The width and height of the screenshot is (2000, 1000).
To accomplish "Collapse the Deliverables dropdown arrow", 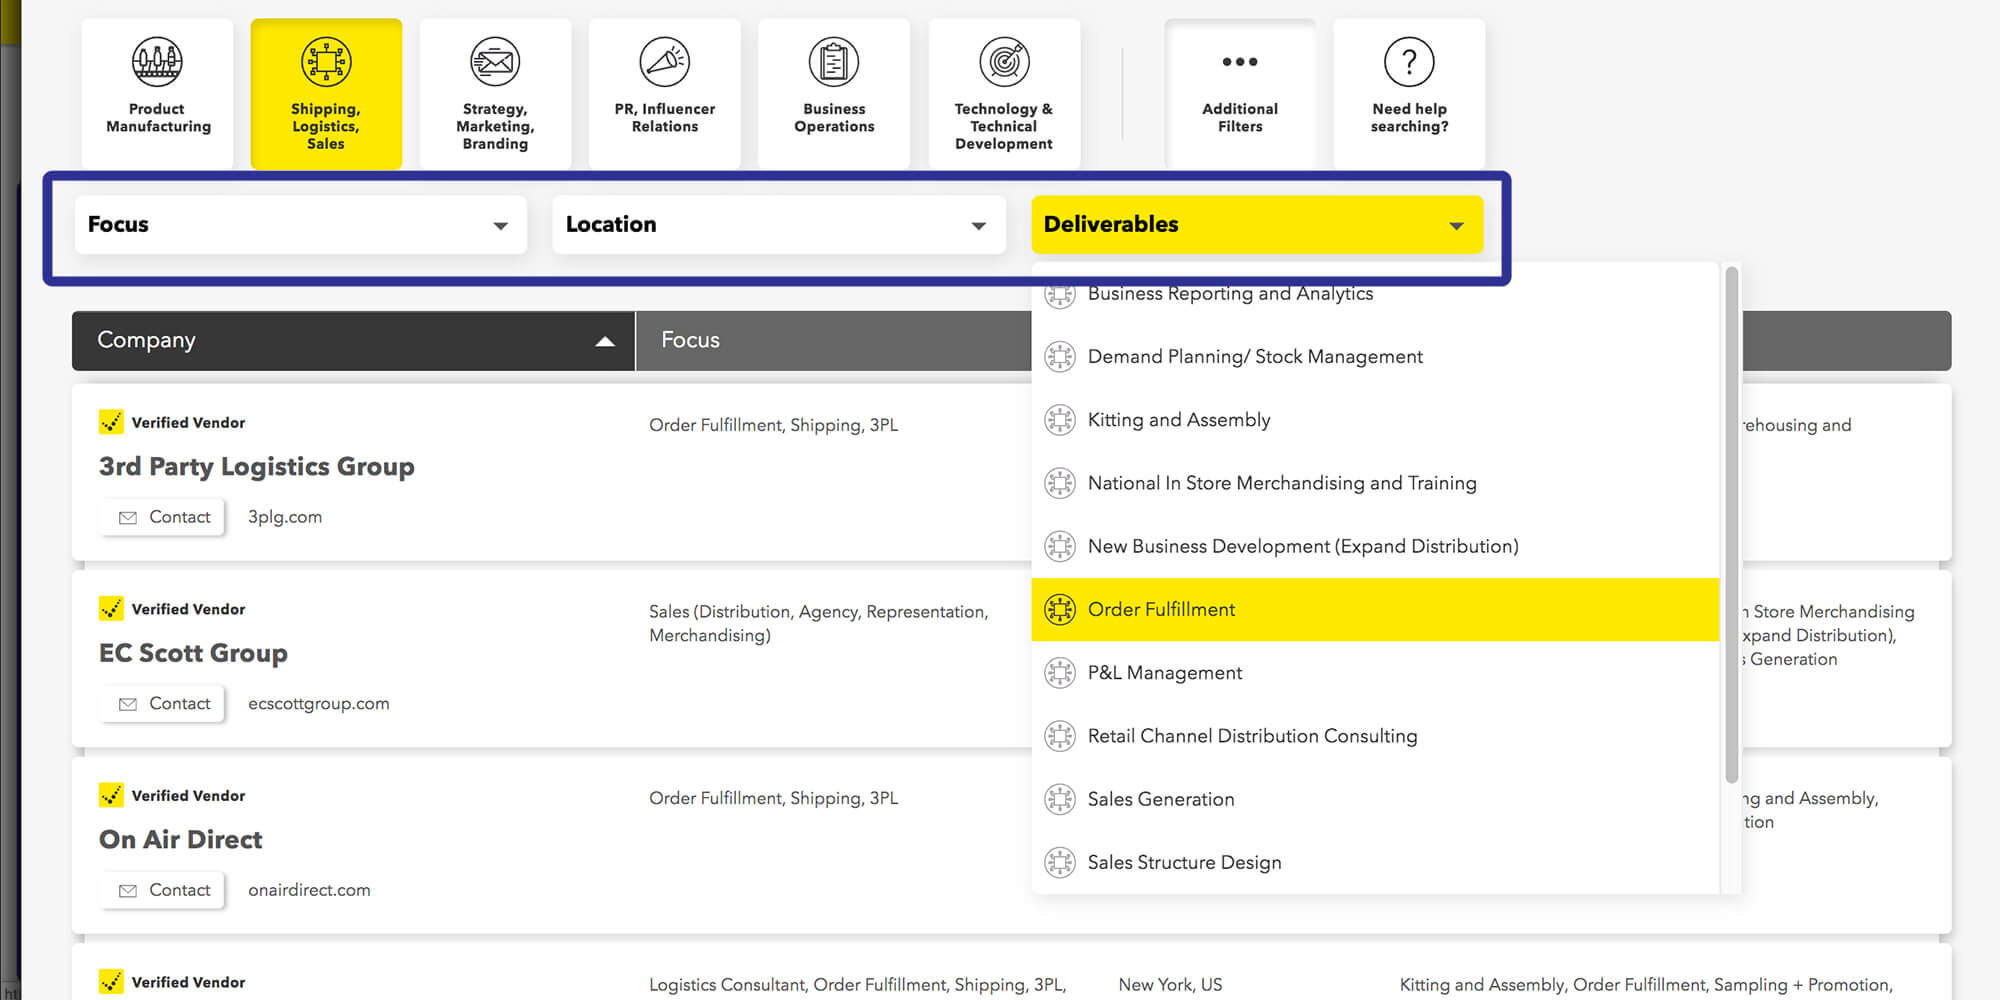I will tap(1456, 226).
